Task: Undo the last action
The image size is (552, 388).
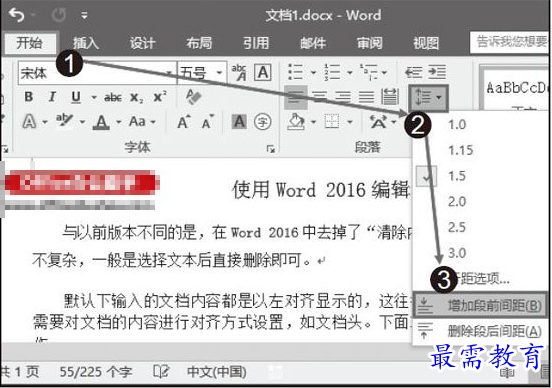Action: (17, 15)
